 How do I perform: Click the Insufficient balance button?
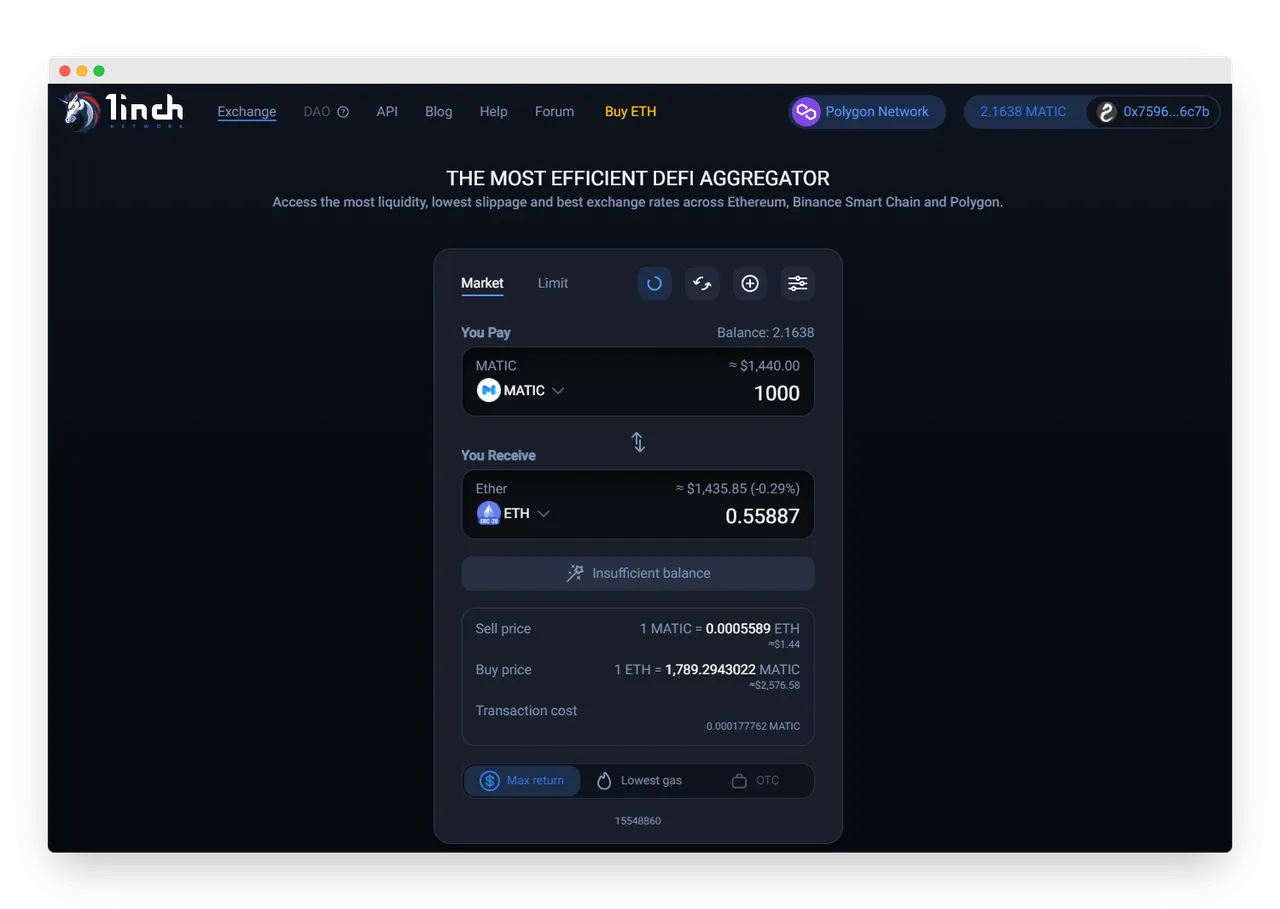[x=638, y=573]
